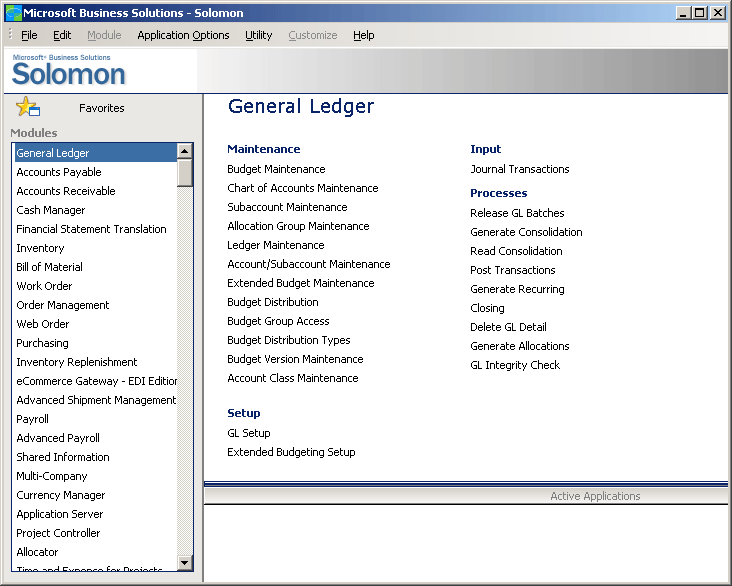Viewport: 732px width, 586px height.
Task: Open Budget Distribution screen
Action: pyautogui.click(x=273, y=302)
